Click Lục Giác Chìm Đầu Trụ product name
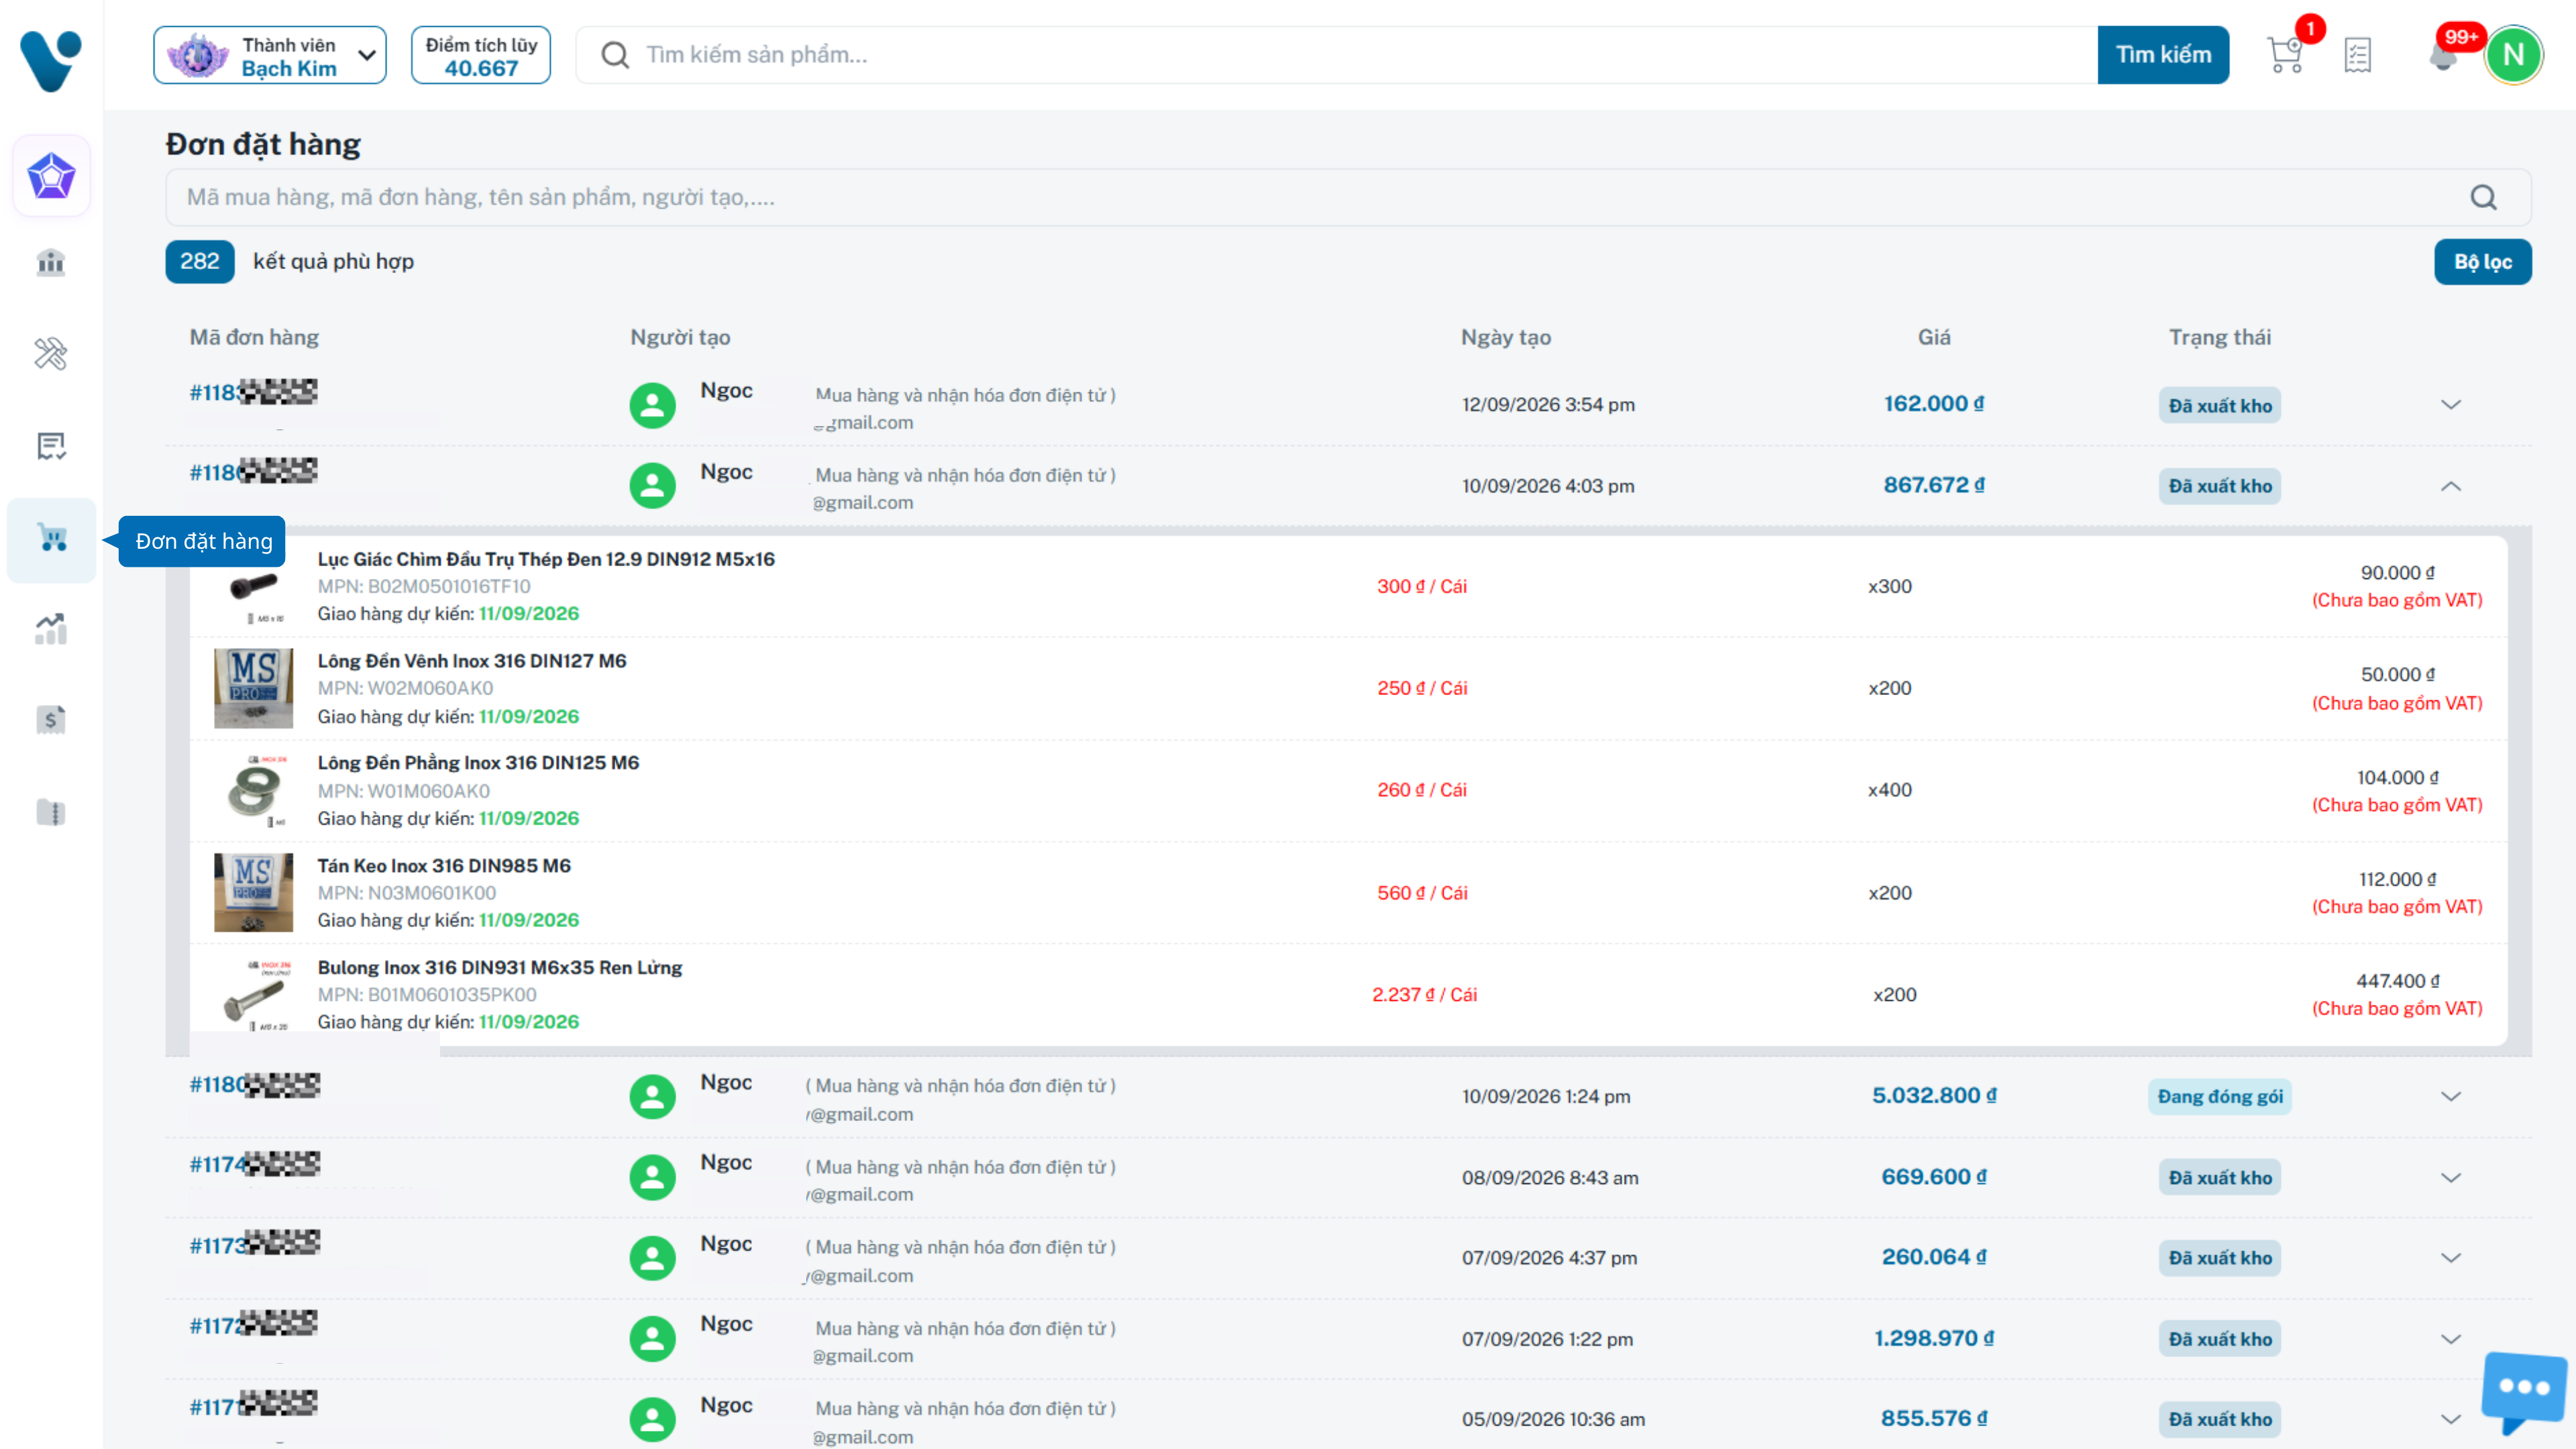 pyautogui.click(x=546, y=559)
